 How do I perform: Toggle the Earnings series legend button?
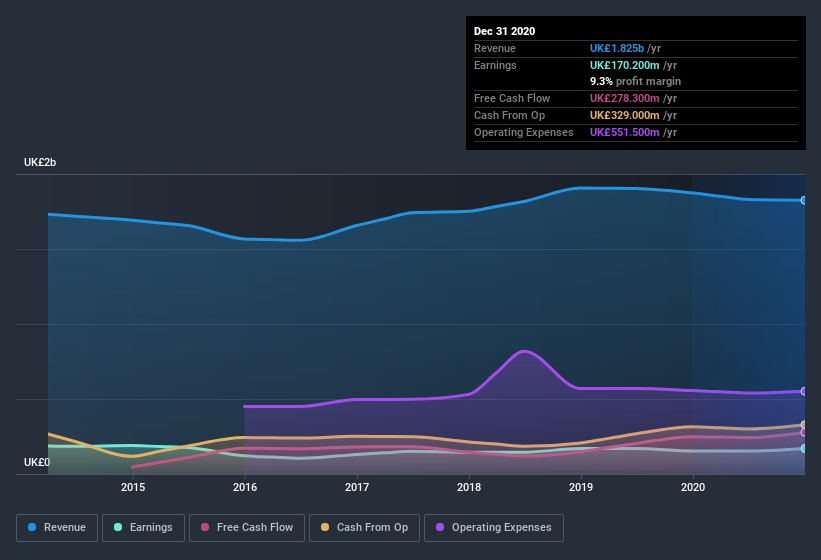(143, 528)
